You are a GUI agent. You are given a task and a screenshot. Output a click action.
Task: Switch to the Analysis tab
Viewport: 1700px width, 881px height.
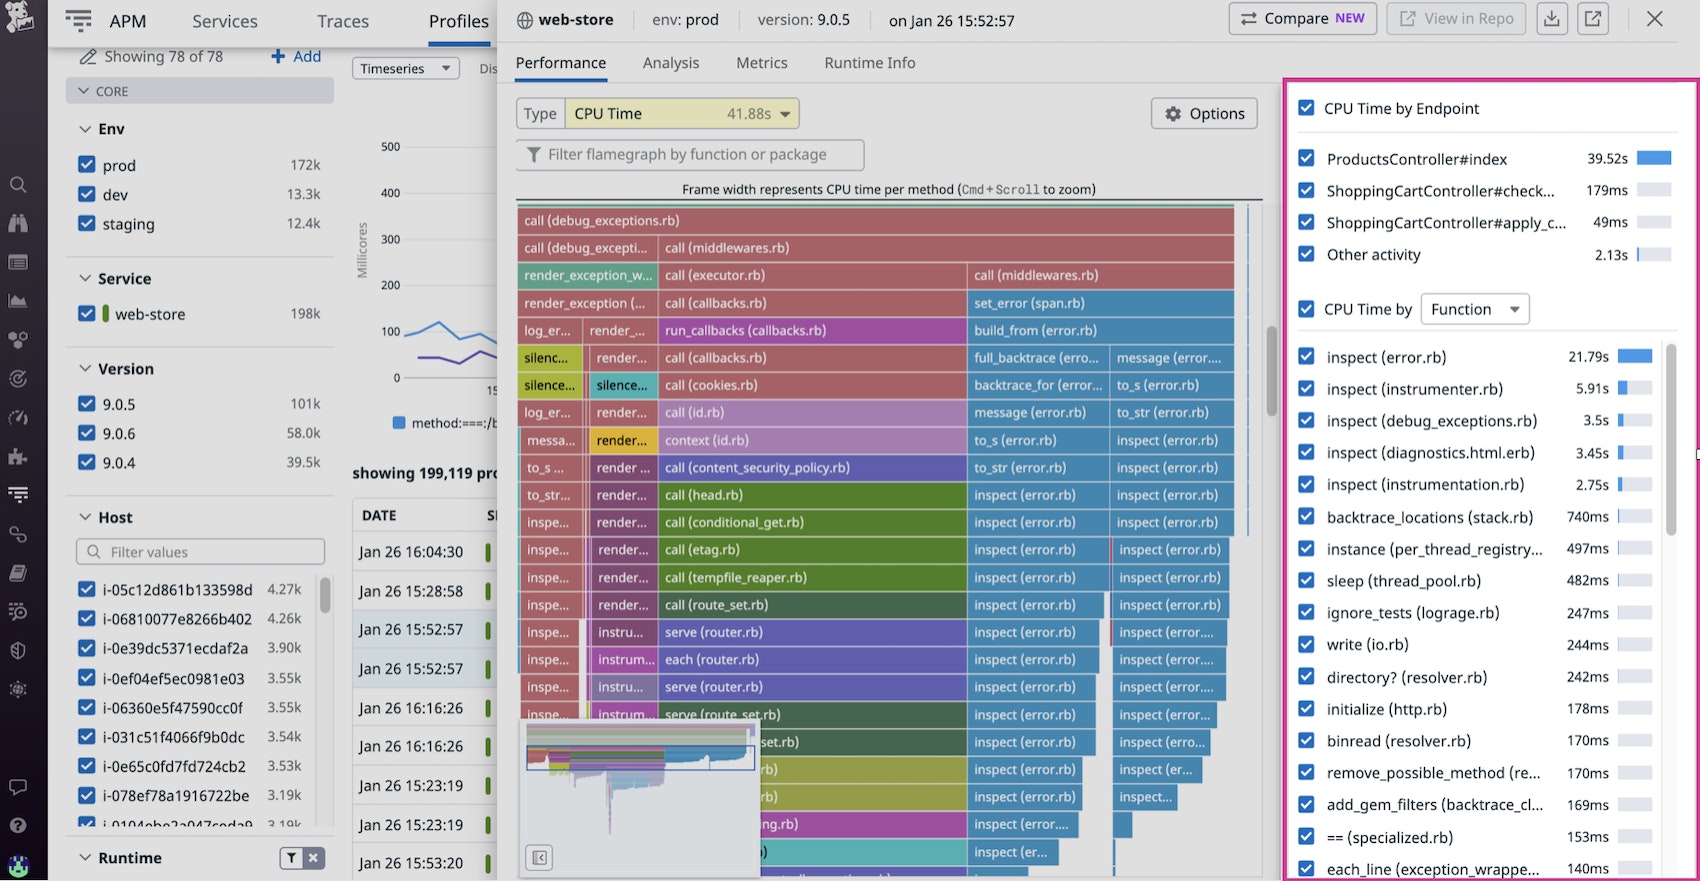pyautogui.click(x=671, y=63)
